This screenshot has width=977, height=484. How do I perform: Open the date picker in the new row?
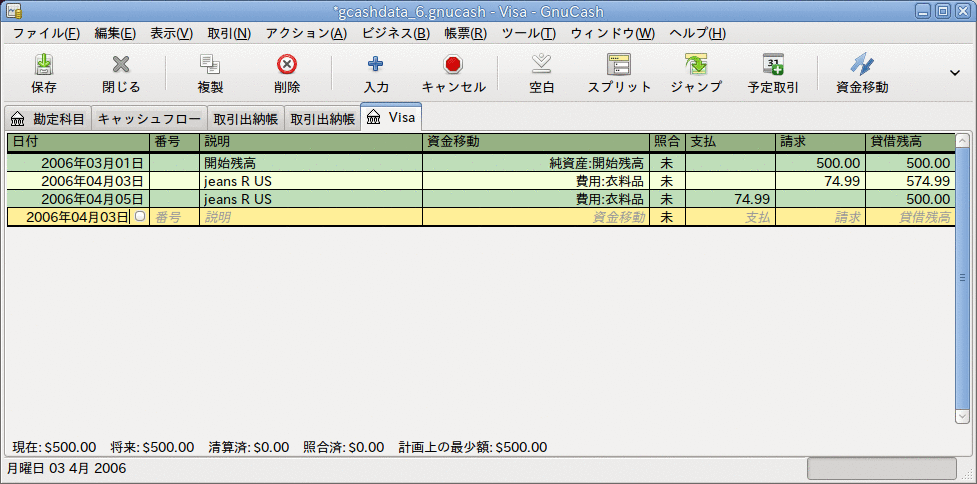click(141, 217)
